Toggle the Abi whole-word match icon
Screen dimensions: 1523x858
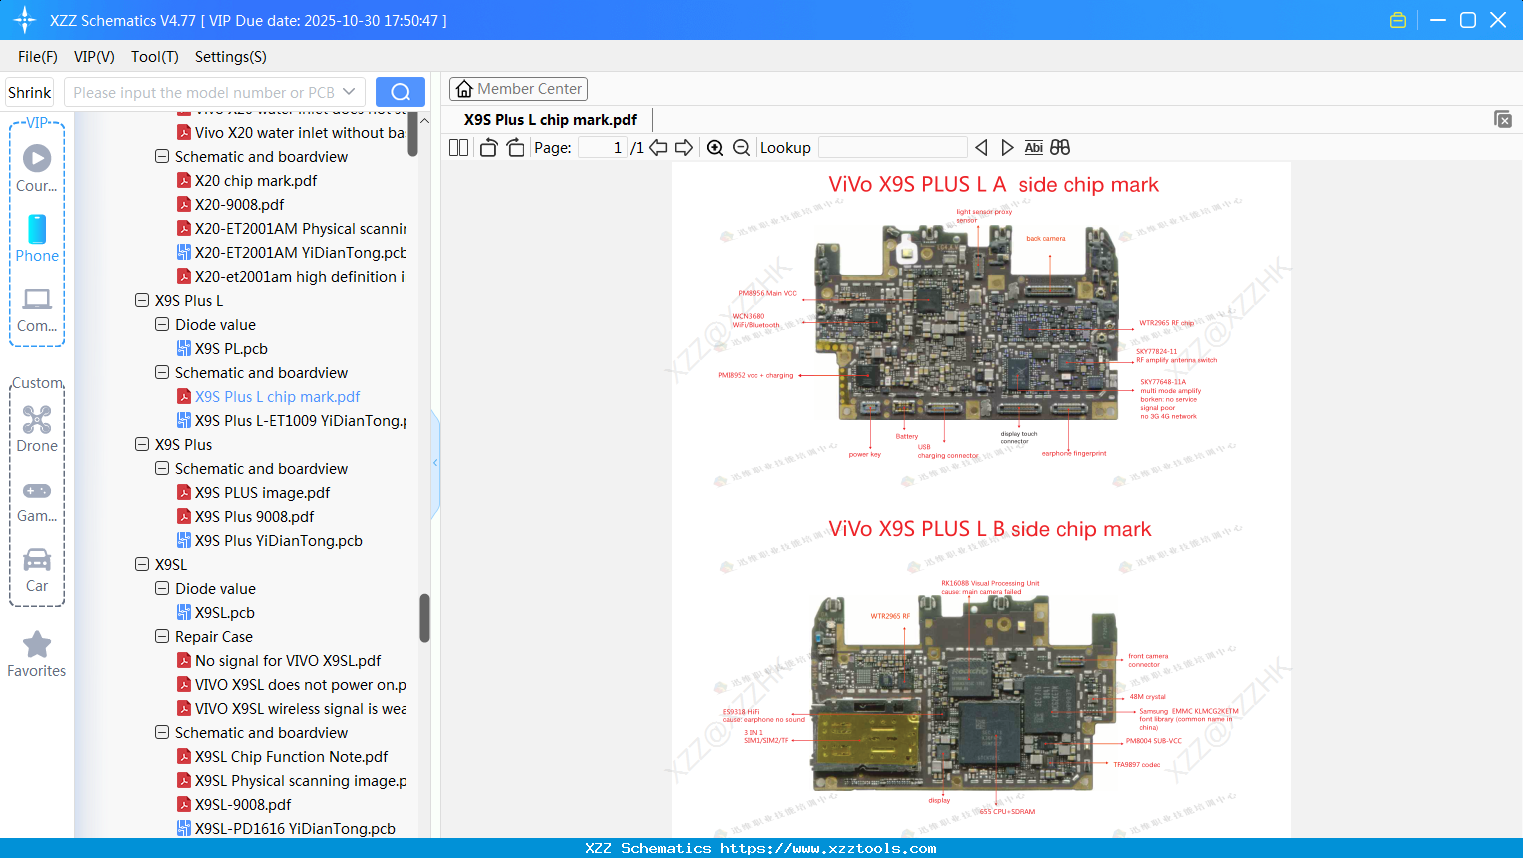[1033, 148]
